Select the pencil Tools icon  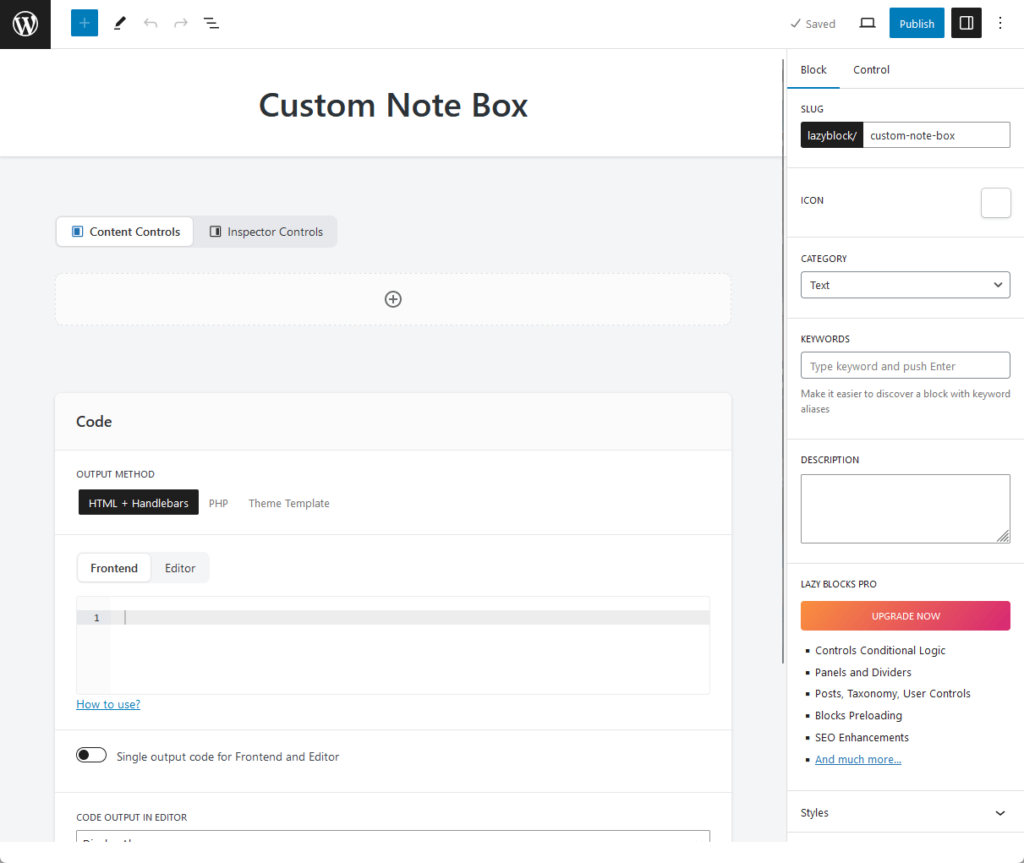[120, 24]
